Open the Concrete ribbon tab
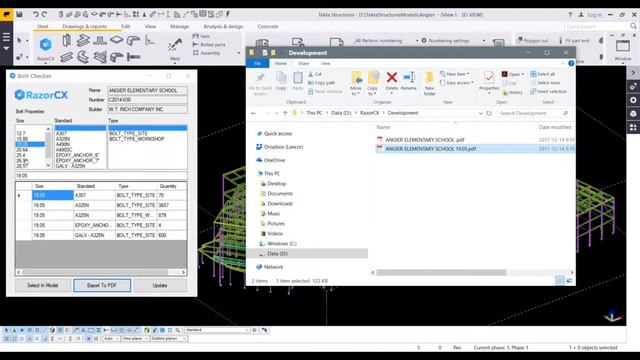The width and height of the screenshot is (640, 360). click(x=268, y=27)
